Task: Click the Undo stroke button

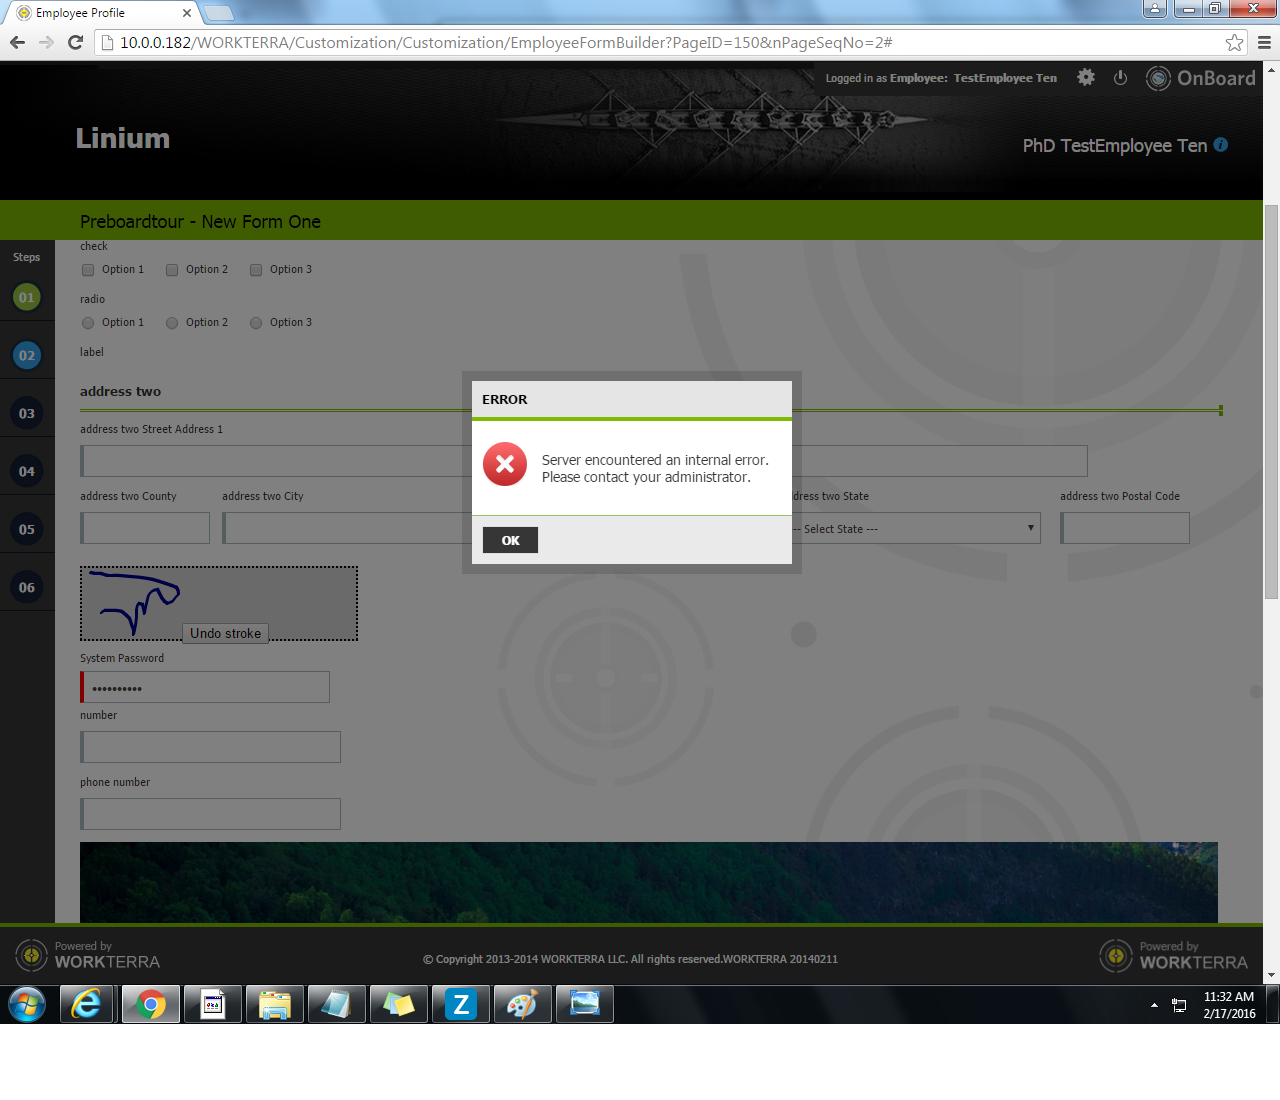Action: pos(225,633)
